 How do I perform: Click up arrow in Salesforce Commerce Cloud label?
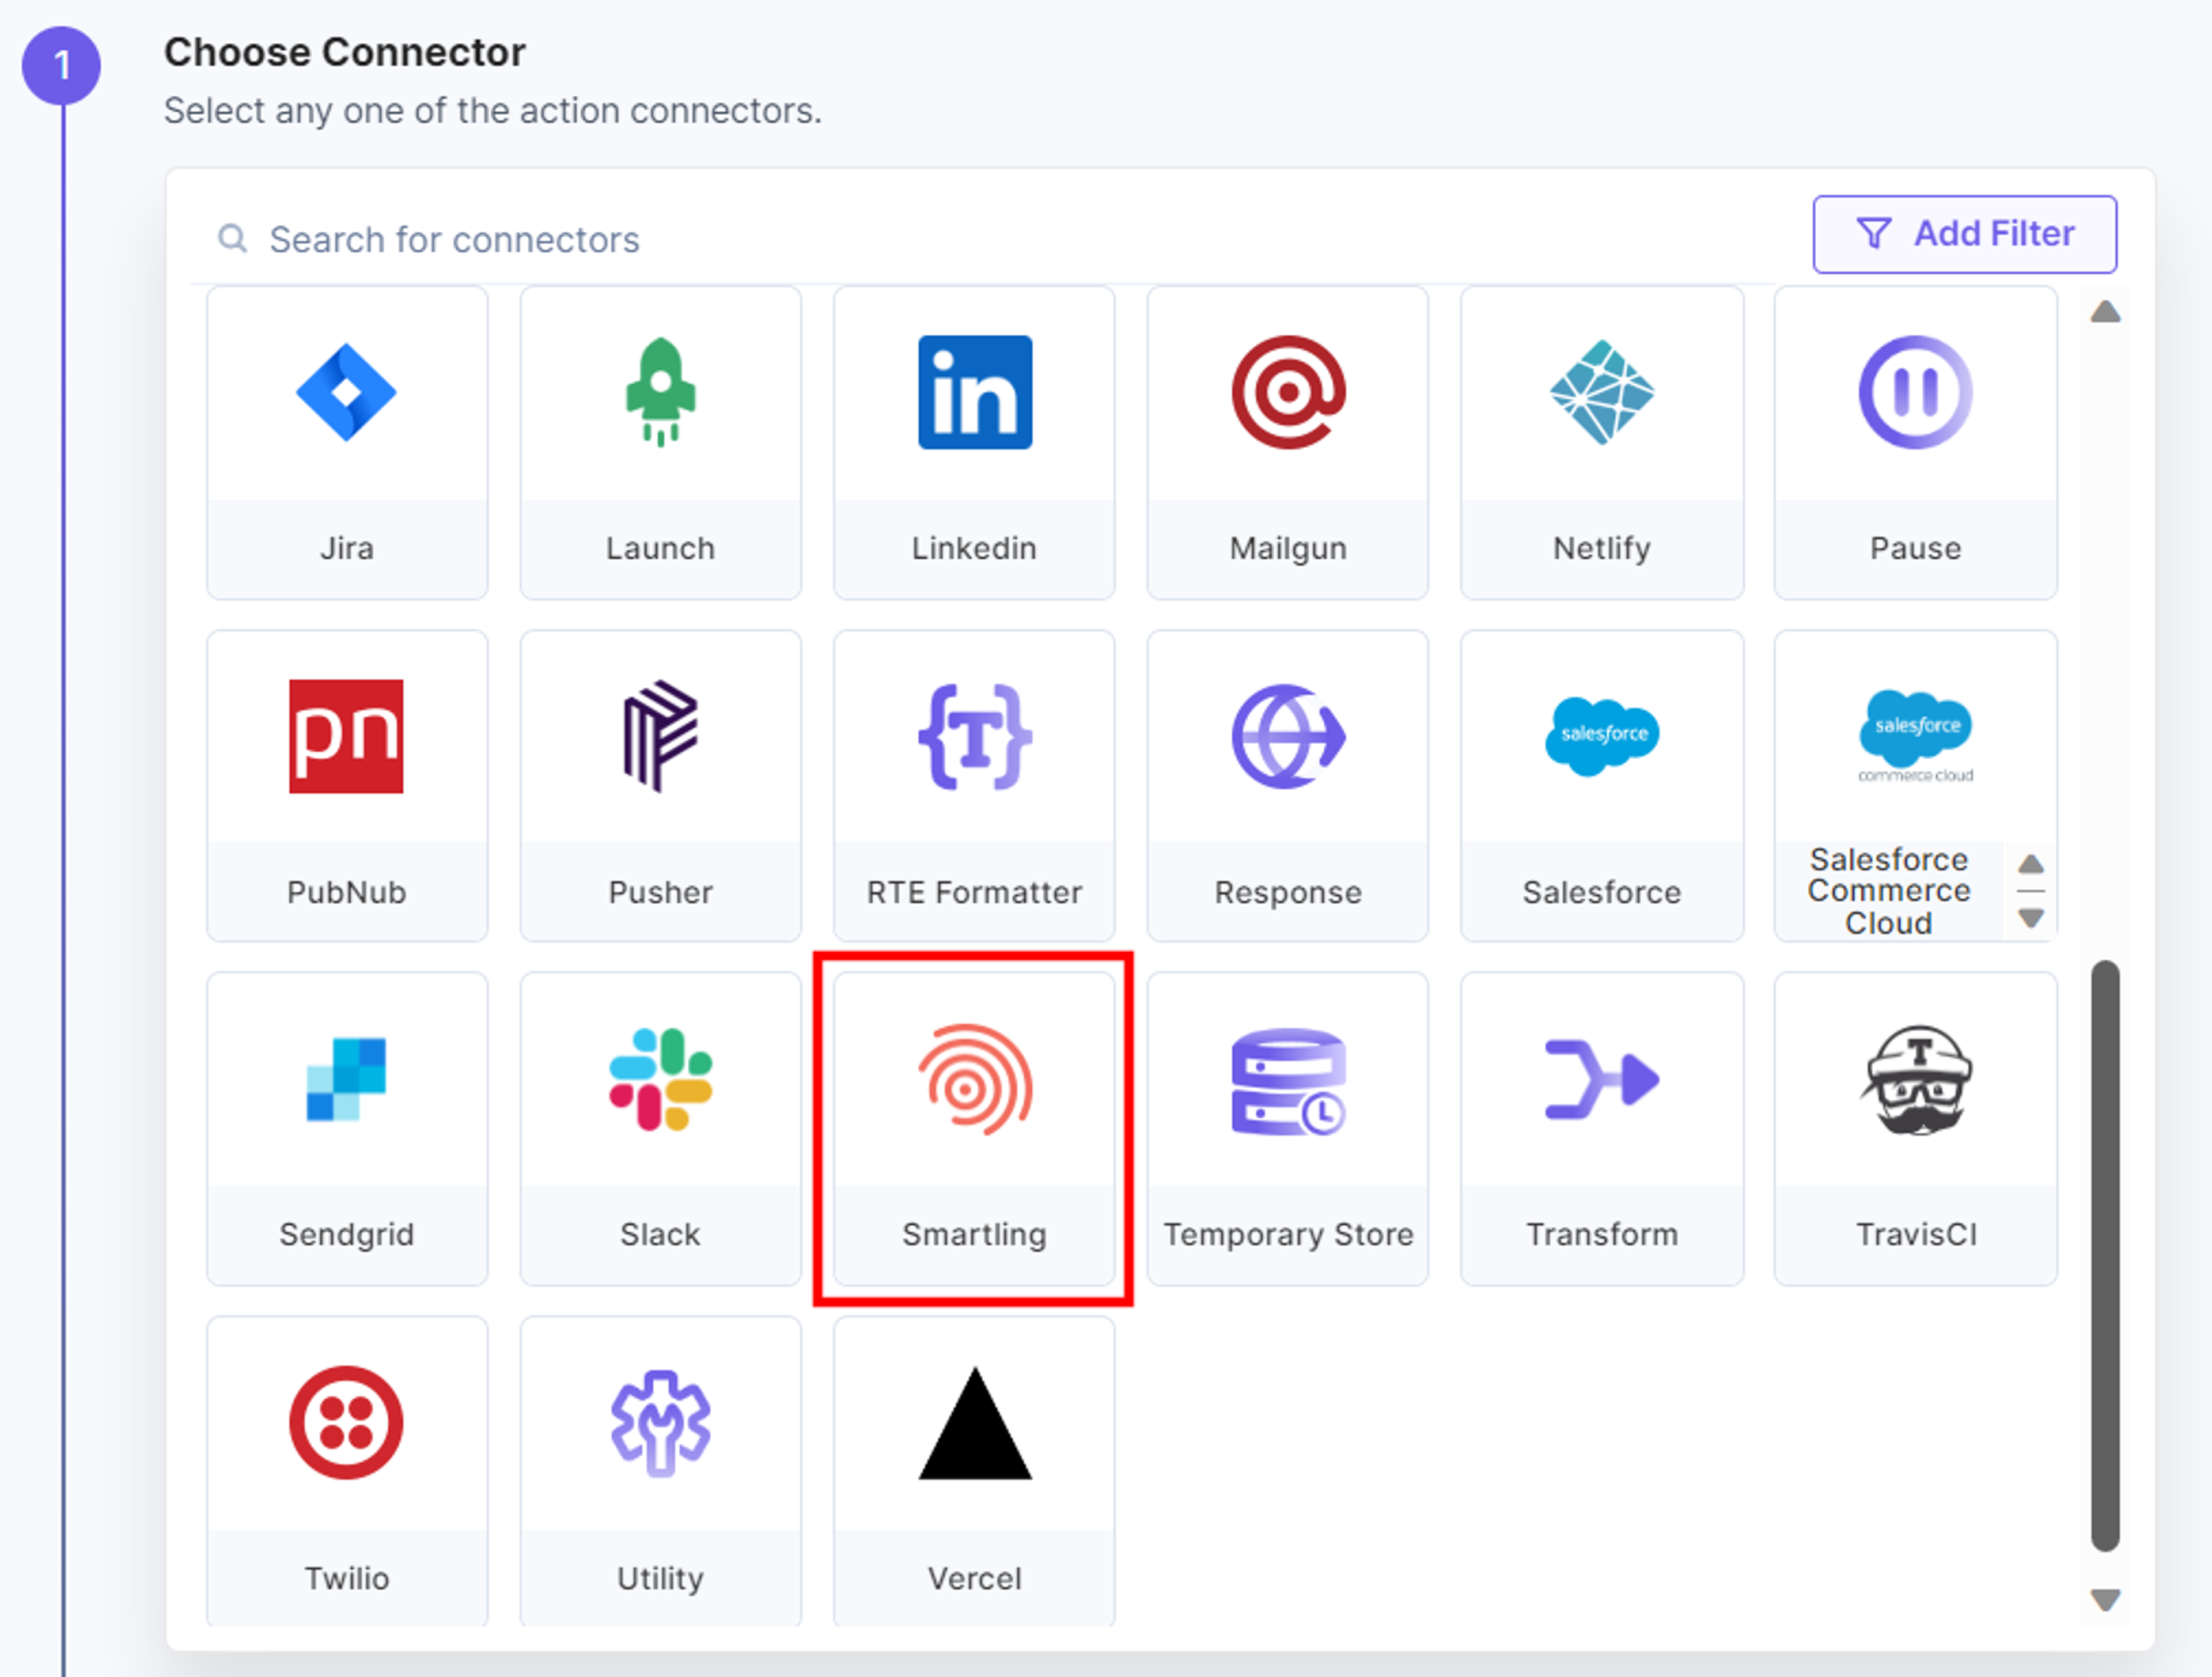click(2030, 864)
